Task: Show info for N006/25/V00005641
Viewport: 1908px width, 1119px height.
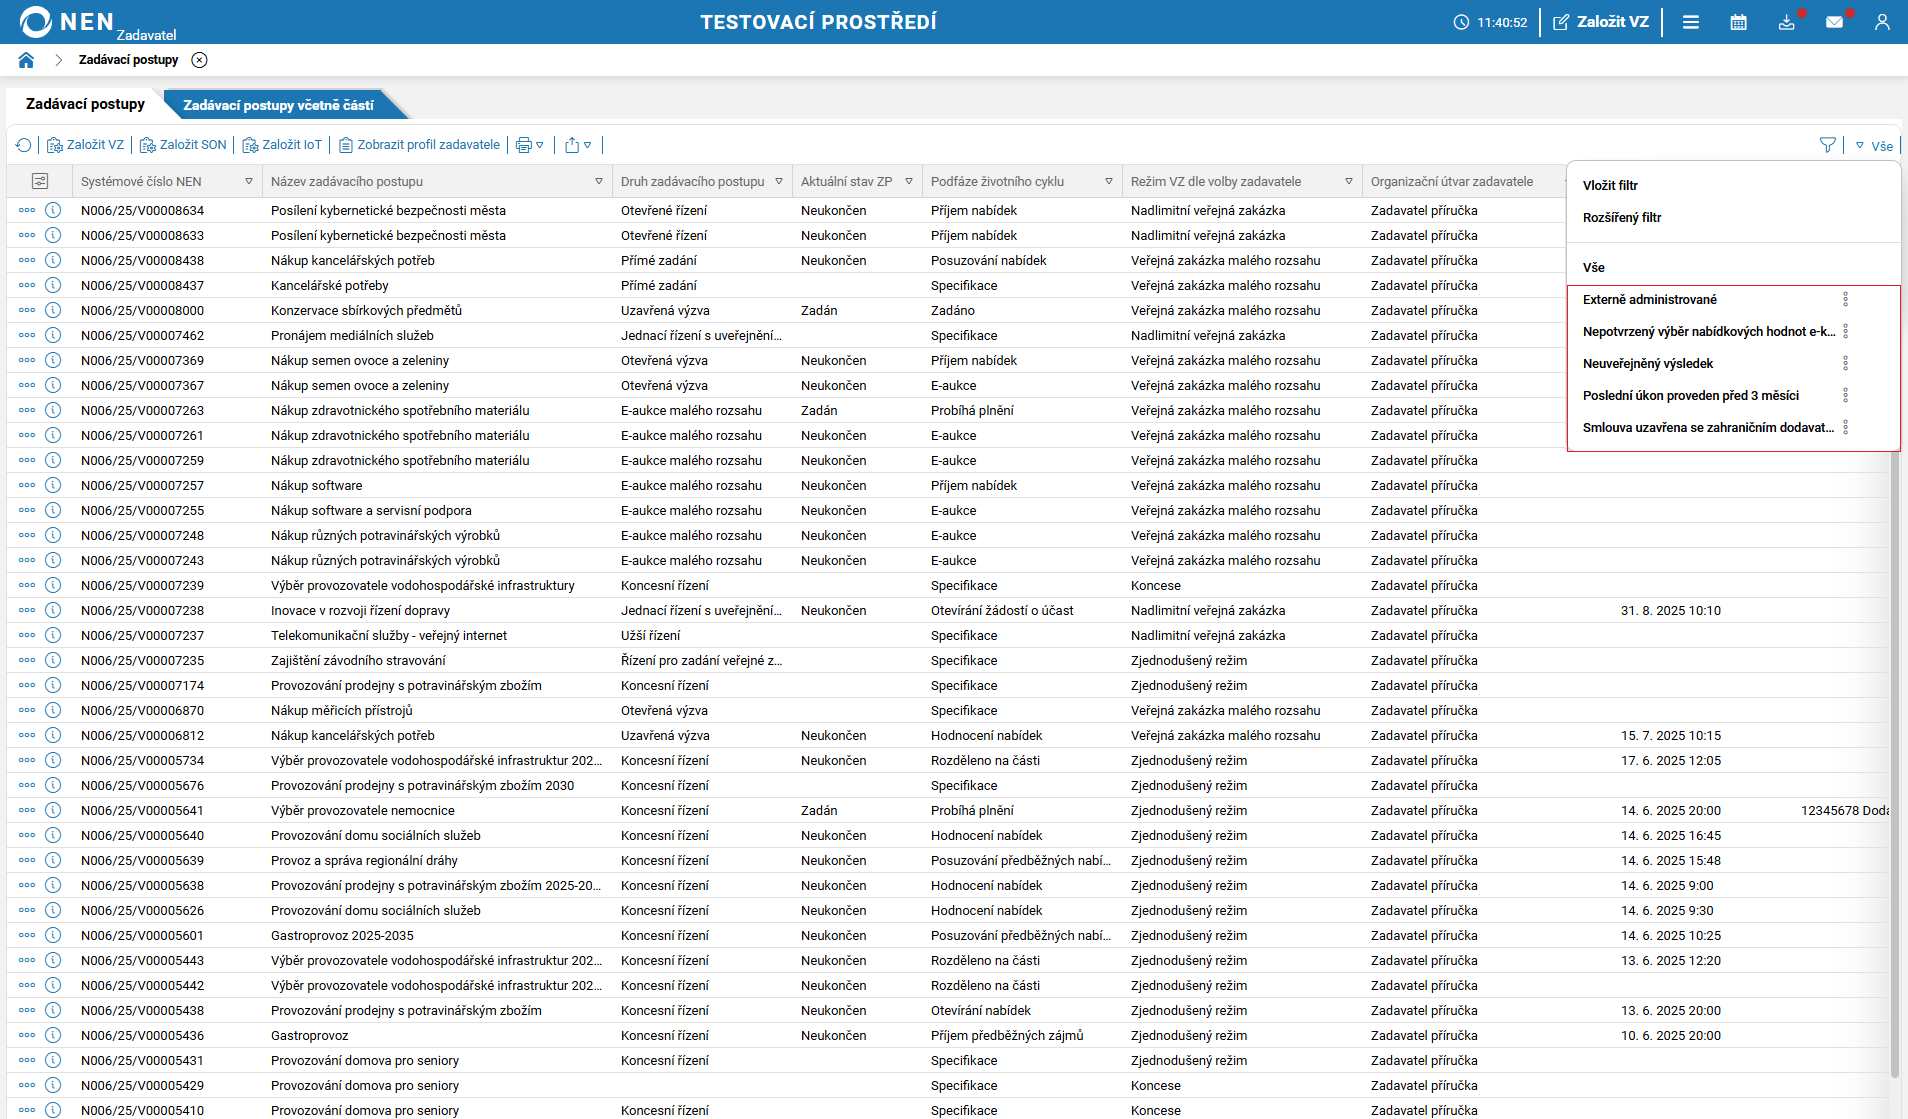Action: (x=53, y=810)
